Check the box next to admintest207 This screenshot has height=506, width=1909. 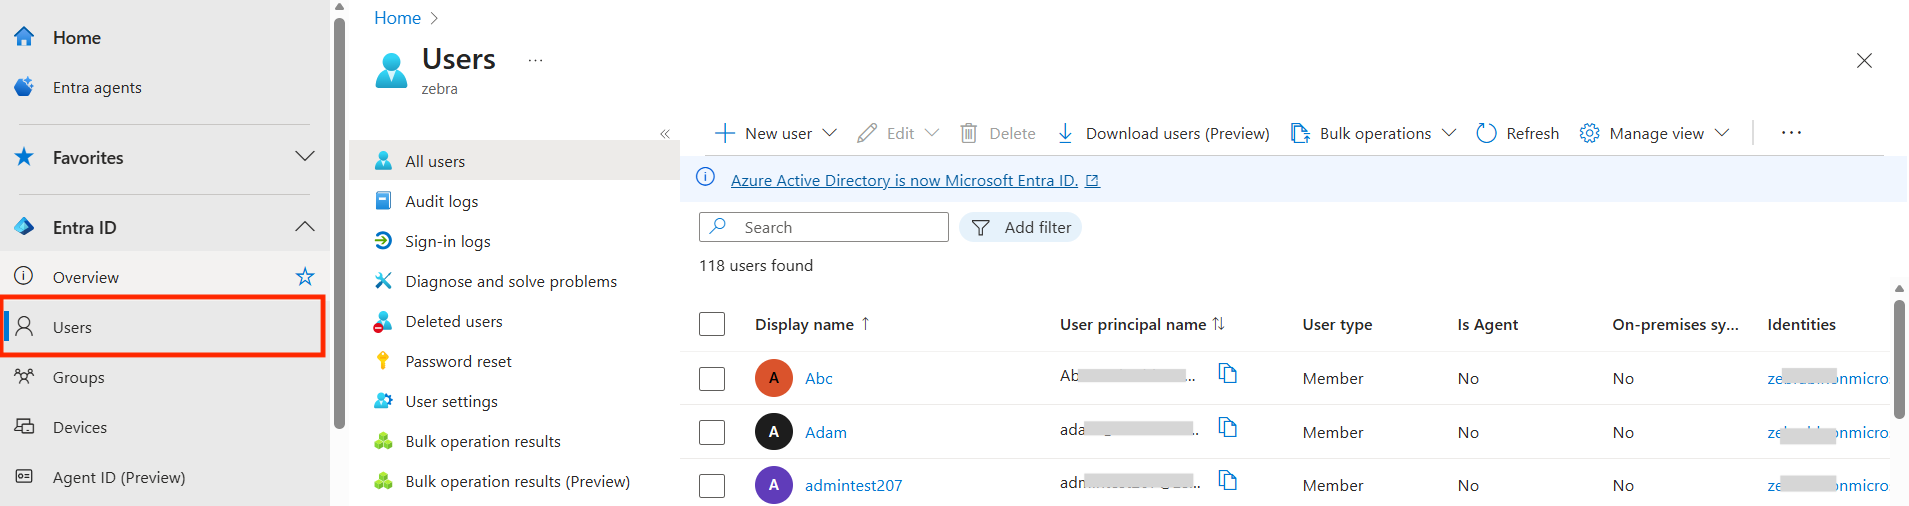[712, 485]
